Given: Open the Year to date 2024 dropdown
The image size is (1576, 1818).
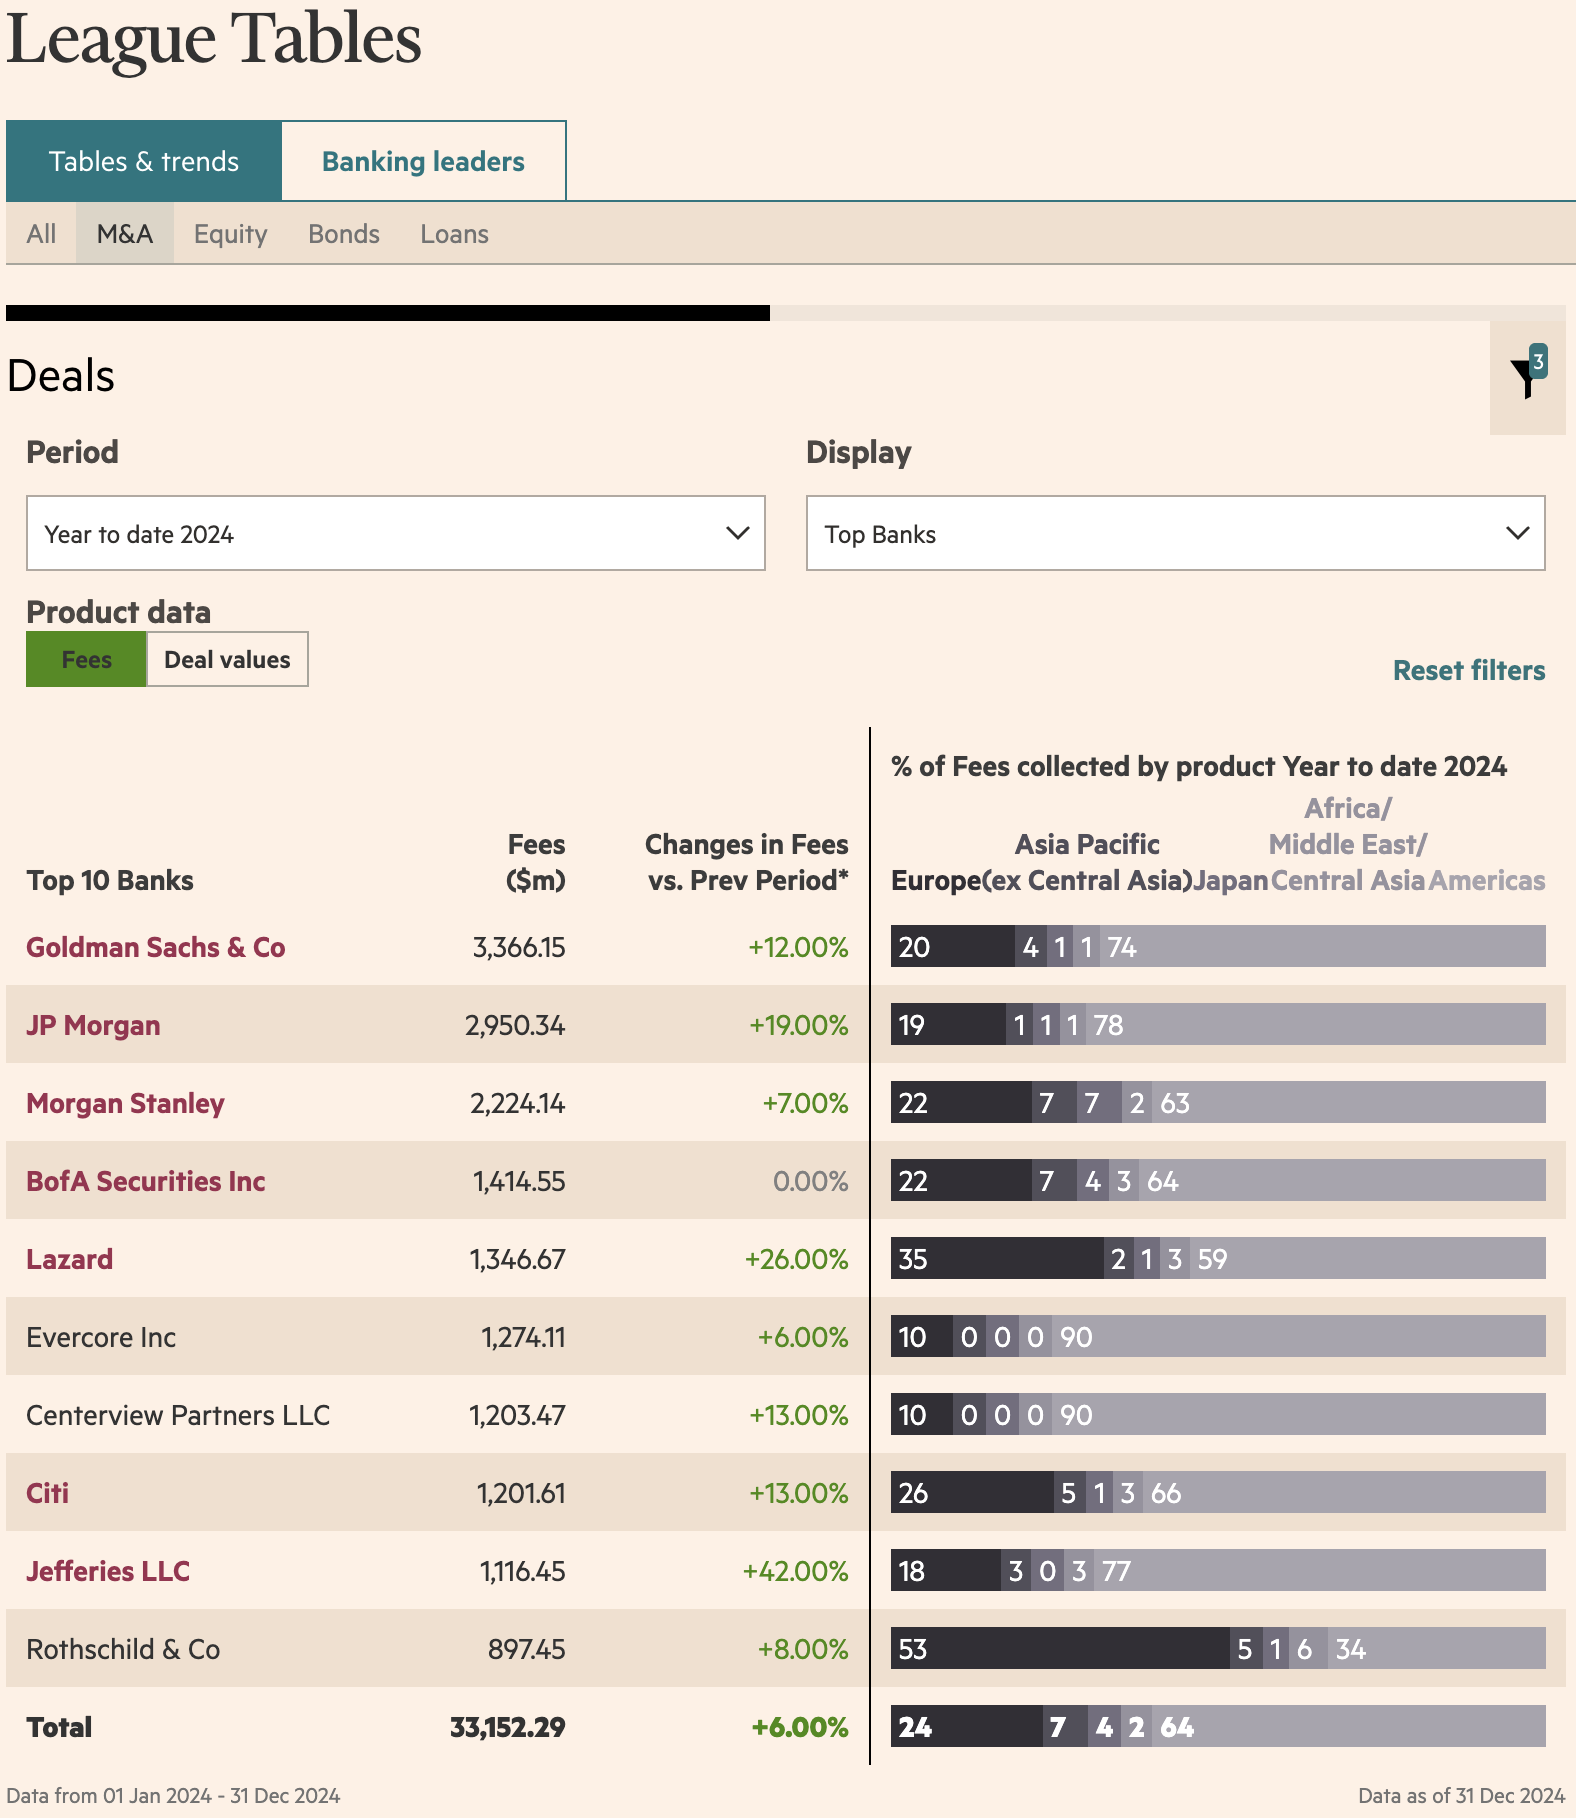Looking at the screenshot, I should 396,533.
